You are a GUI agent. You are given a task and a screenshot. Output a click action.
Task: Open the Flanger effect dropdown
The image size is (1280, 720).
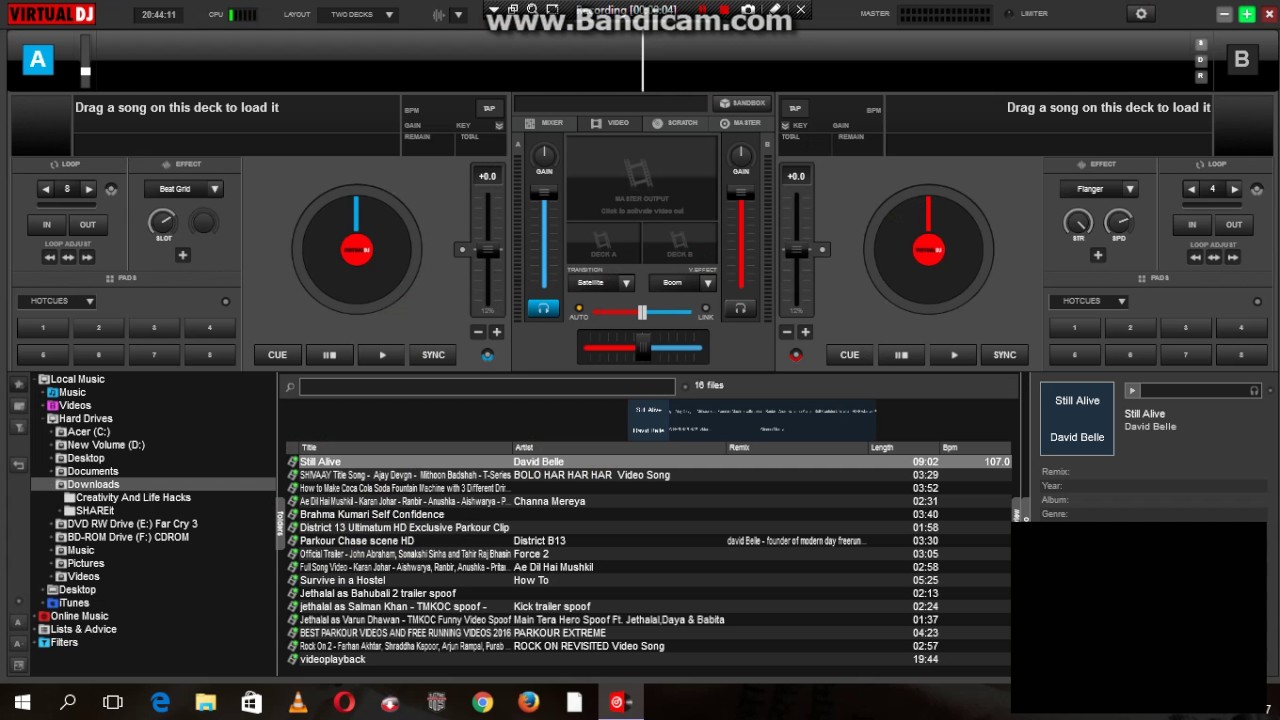(x=1099, y=189)
